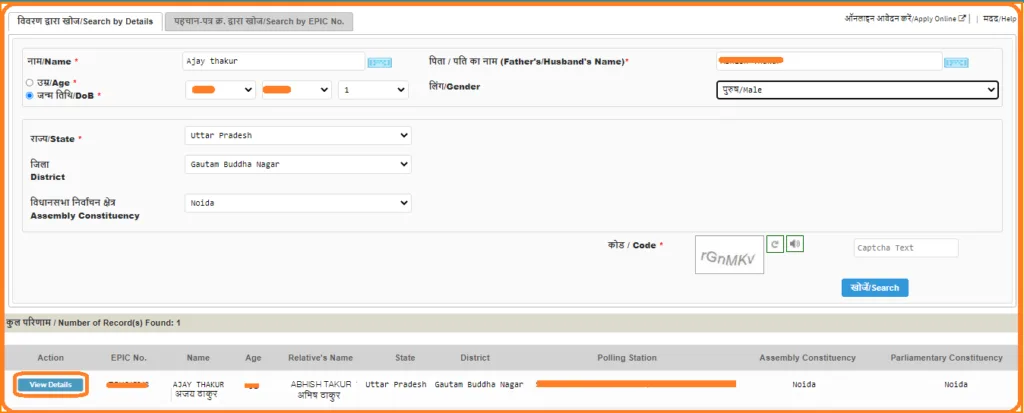Click Gautam Buddha Nagar district cell in results
Viewport: 1024px width, 413px height.
pos(479,384)
